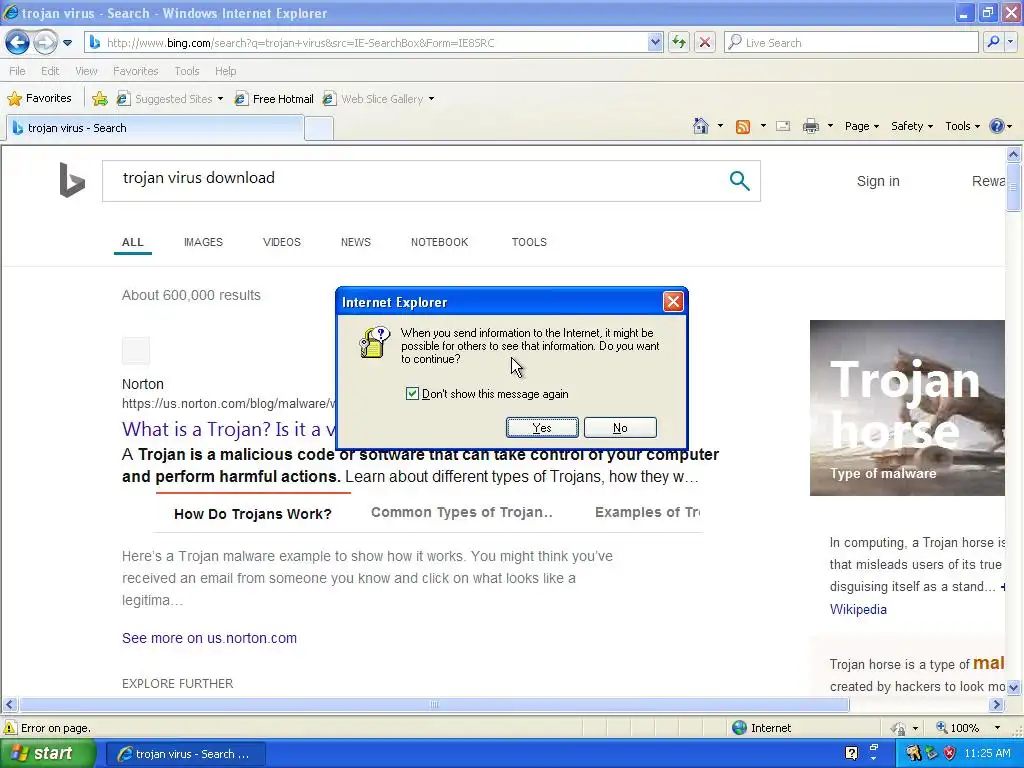The image size is (1024, 768).
Task: Add page to Favorites Bar star icon
Action: point(100,99)
